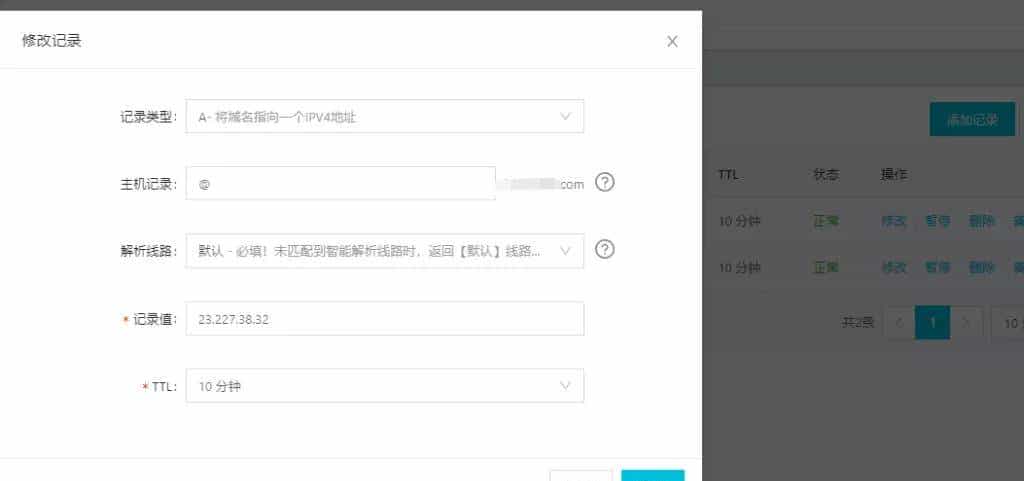The image size is (1024, 481).
Task: Go to the next page with the right arrow
Action: coord(967,323)
